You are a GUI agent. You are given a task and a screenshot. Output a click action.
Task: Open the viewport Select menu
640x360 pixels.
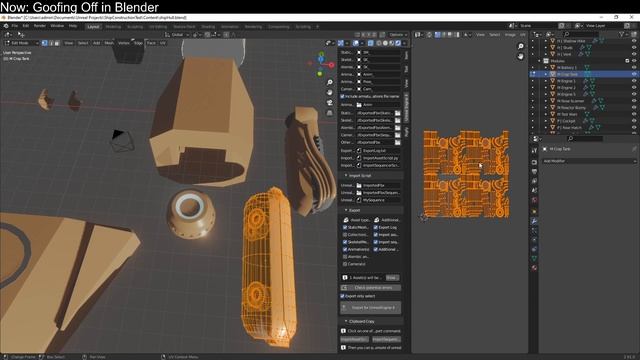[x=83, y=43]
